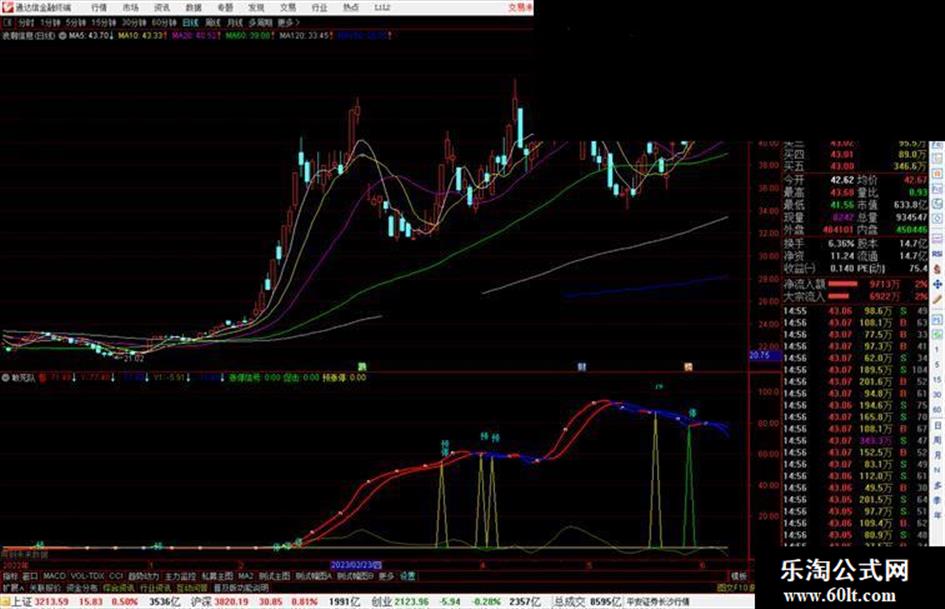945x609 pixels.
Task: Switch sub-chart to CCI indicator
Action: point(116,576)
